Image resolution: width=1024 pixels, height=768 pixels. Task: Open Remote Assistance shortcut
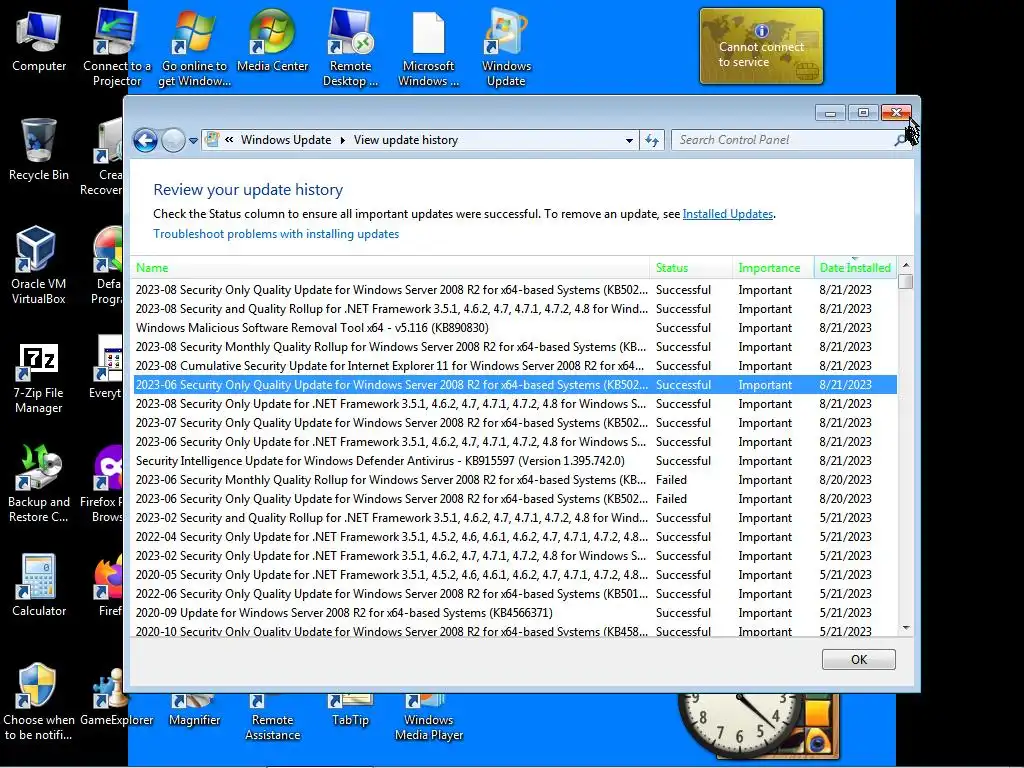(x=272, y=717)
